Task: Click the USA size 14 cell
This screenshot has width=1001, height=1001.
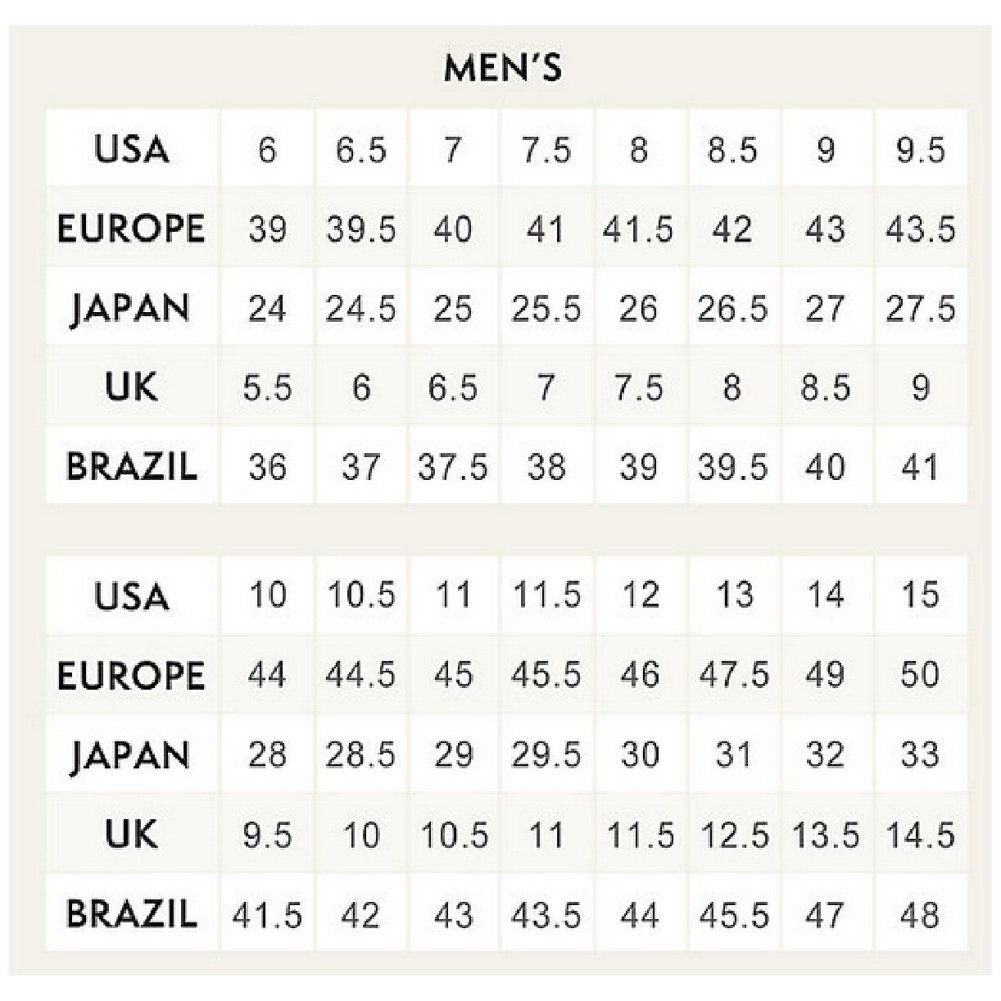Action: pyautogui.click(x=825, y=595)
